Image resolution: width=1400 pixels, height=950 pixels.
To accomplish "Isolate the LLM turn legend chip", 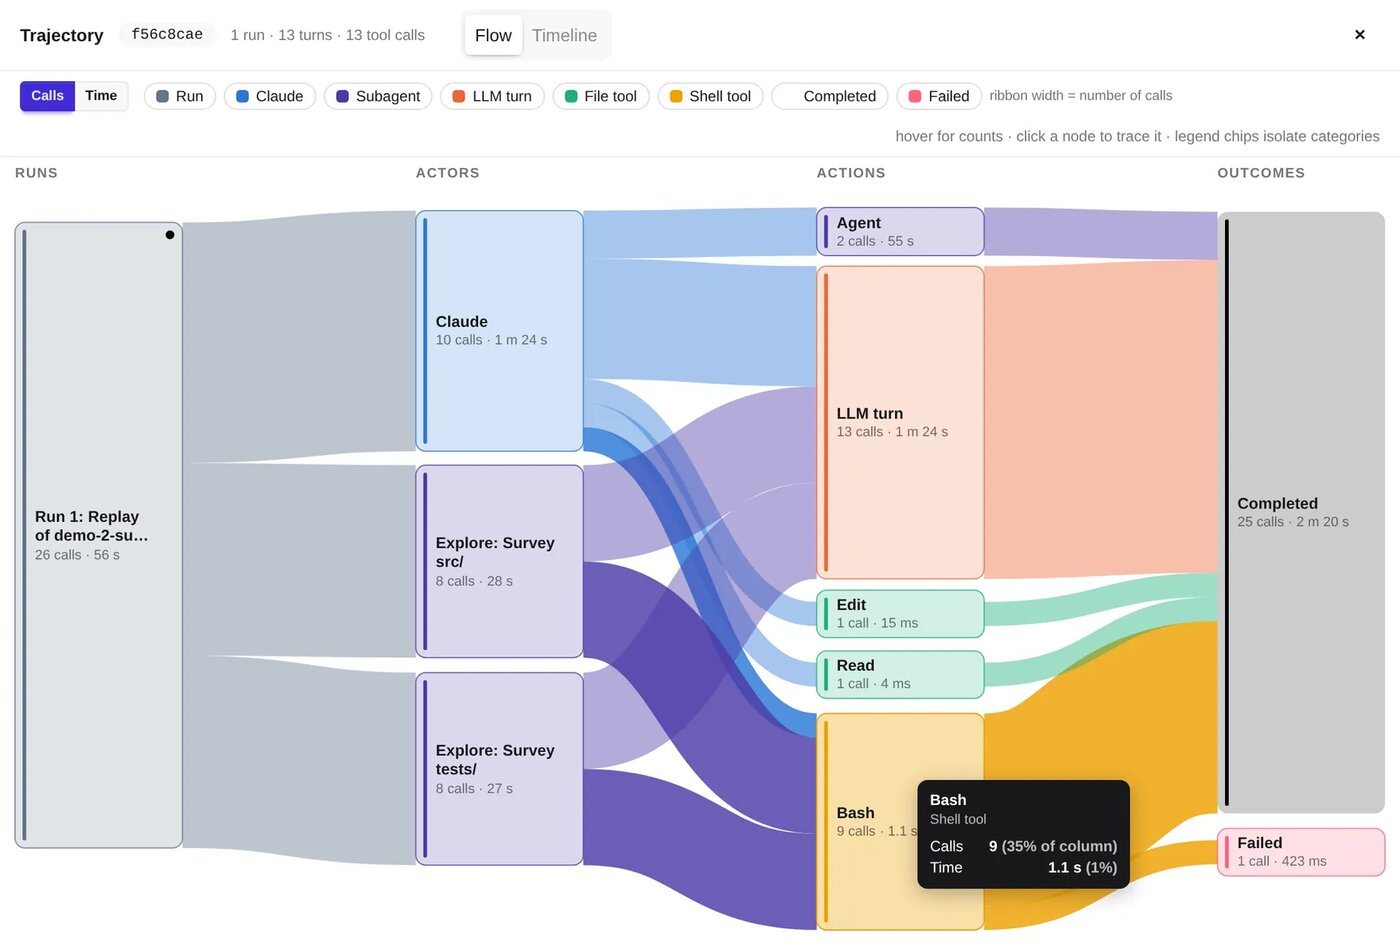I will coord(492,96).
